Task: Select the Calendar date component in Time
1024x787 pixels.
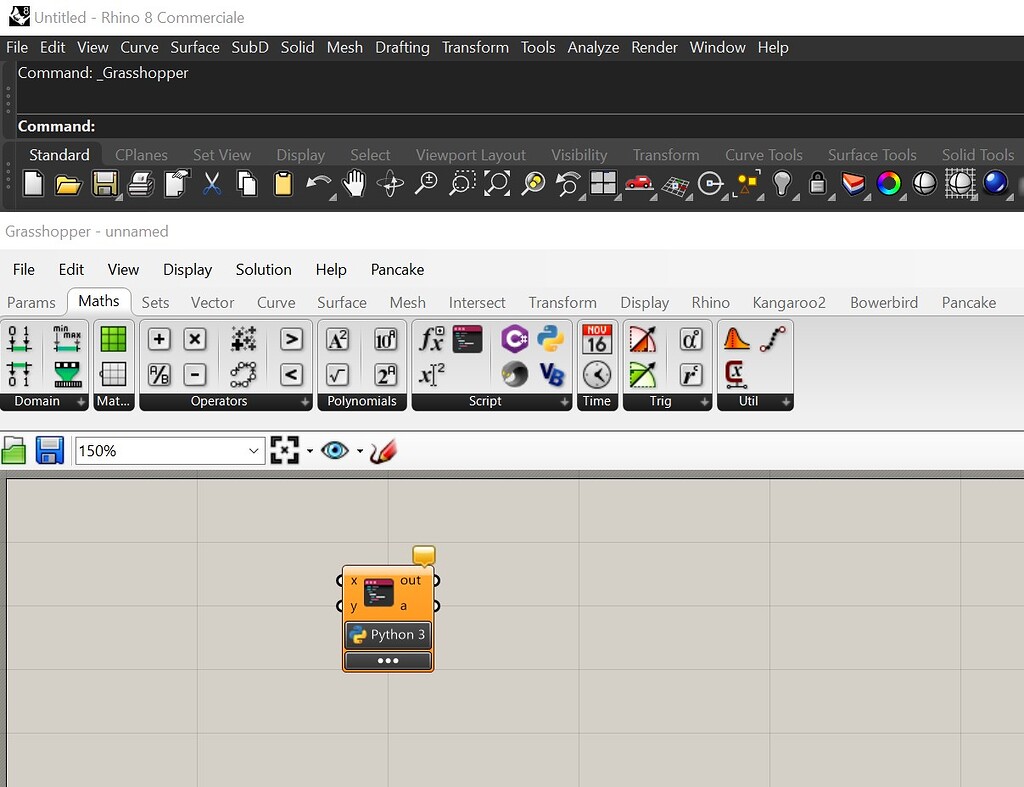Action: coord(597,339)
